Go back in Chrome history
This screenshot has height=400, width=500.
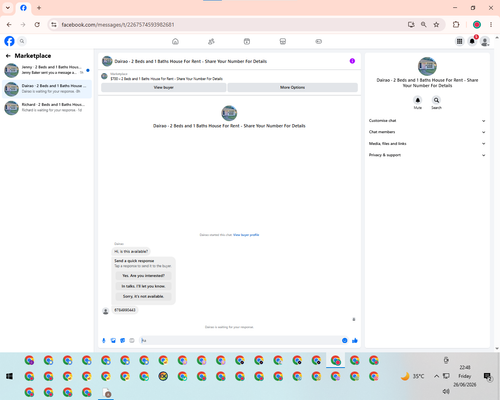[x=9, y=25]
